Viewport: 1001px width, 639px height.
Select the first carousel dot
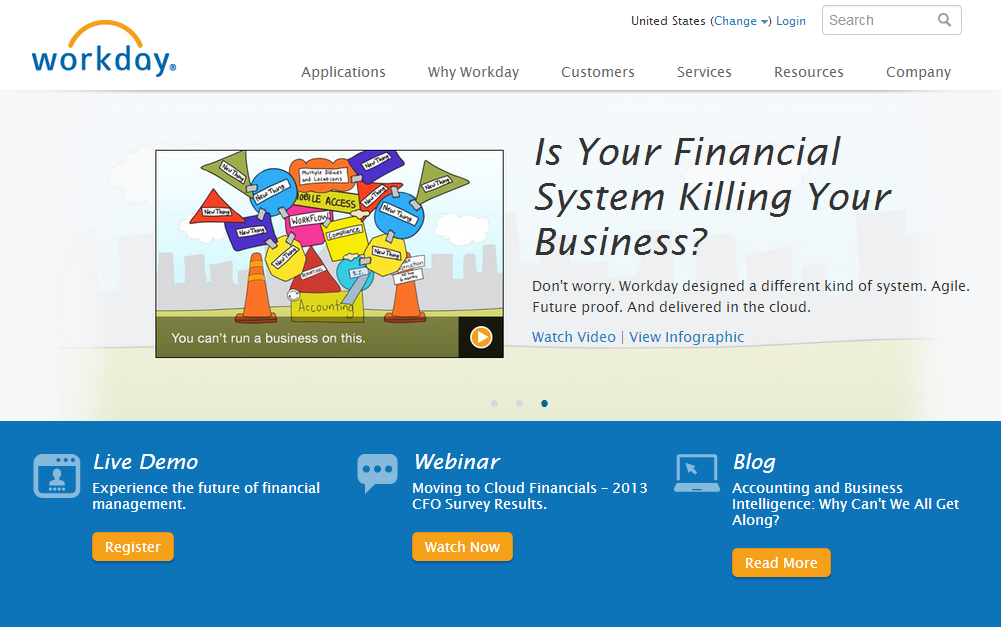tap(495, 403)
